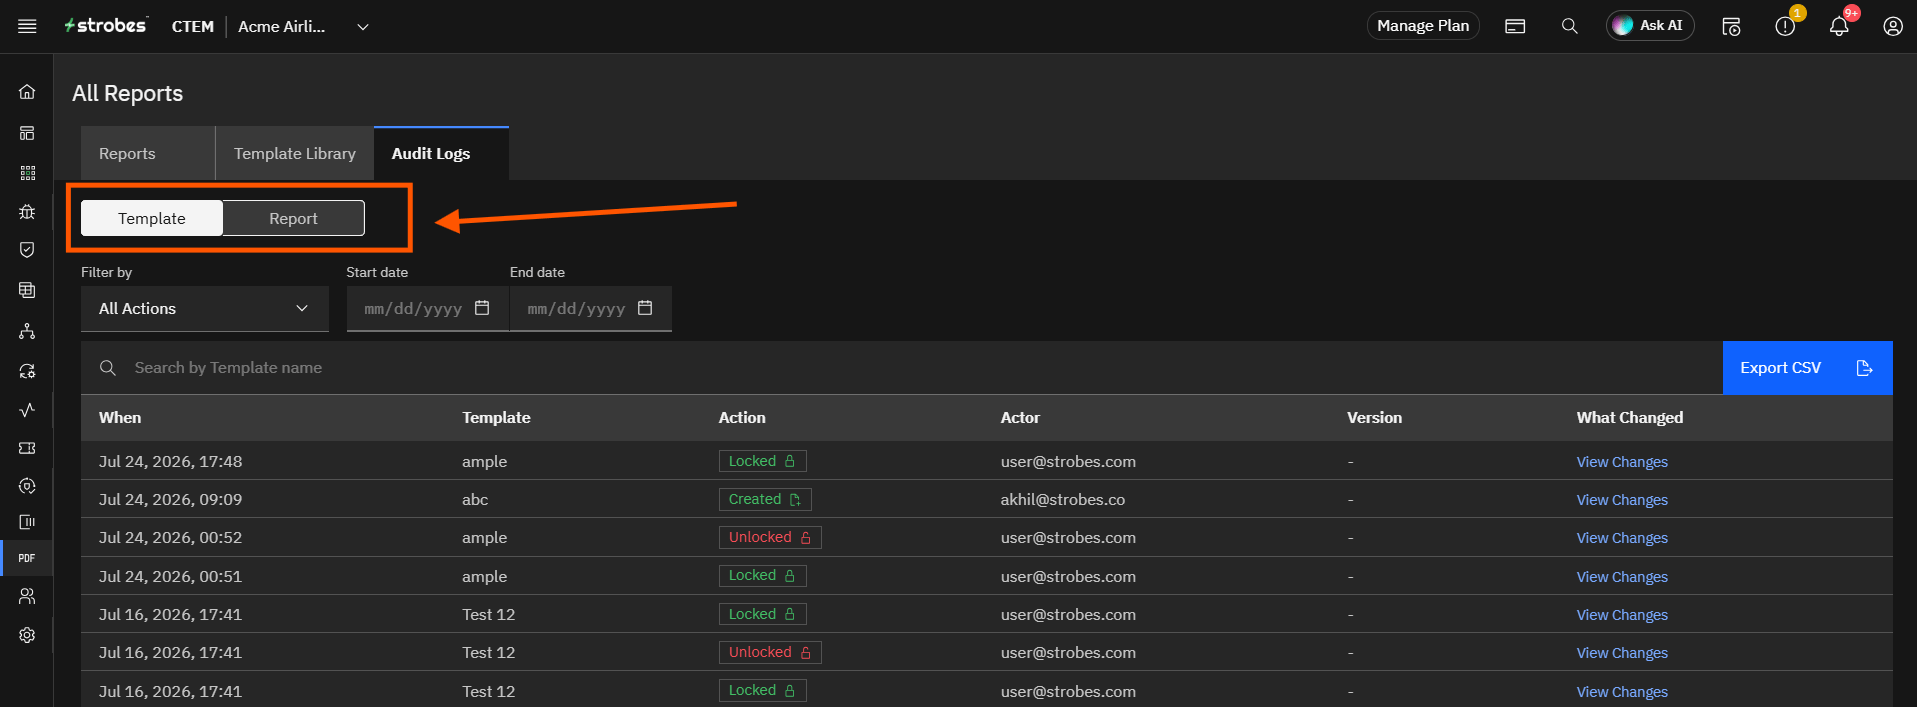
Task: Open the apps grid sidebar icon
Action: [27, 173]
